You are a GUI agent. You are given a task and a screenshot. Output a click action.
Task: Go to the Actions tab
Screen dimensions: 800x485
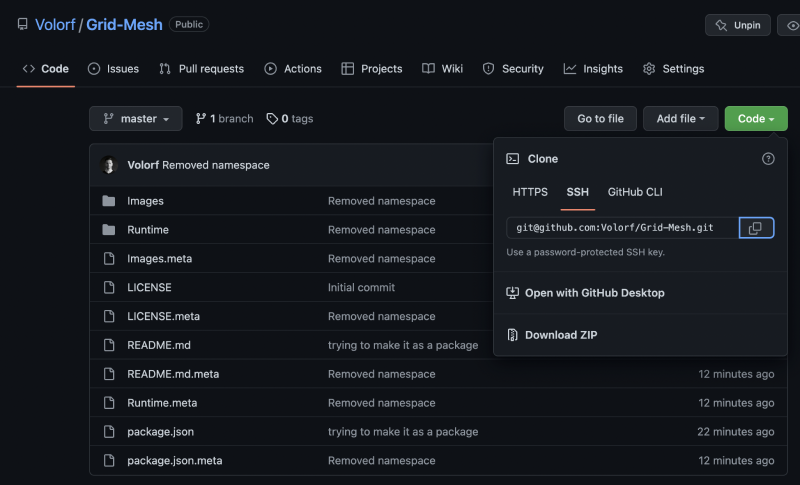[293, 69]
